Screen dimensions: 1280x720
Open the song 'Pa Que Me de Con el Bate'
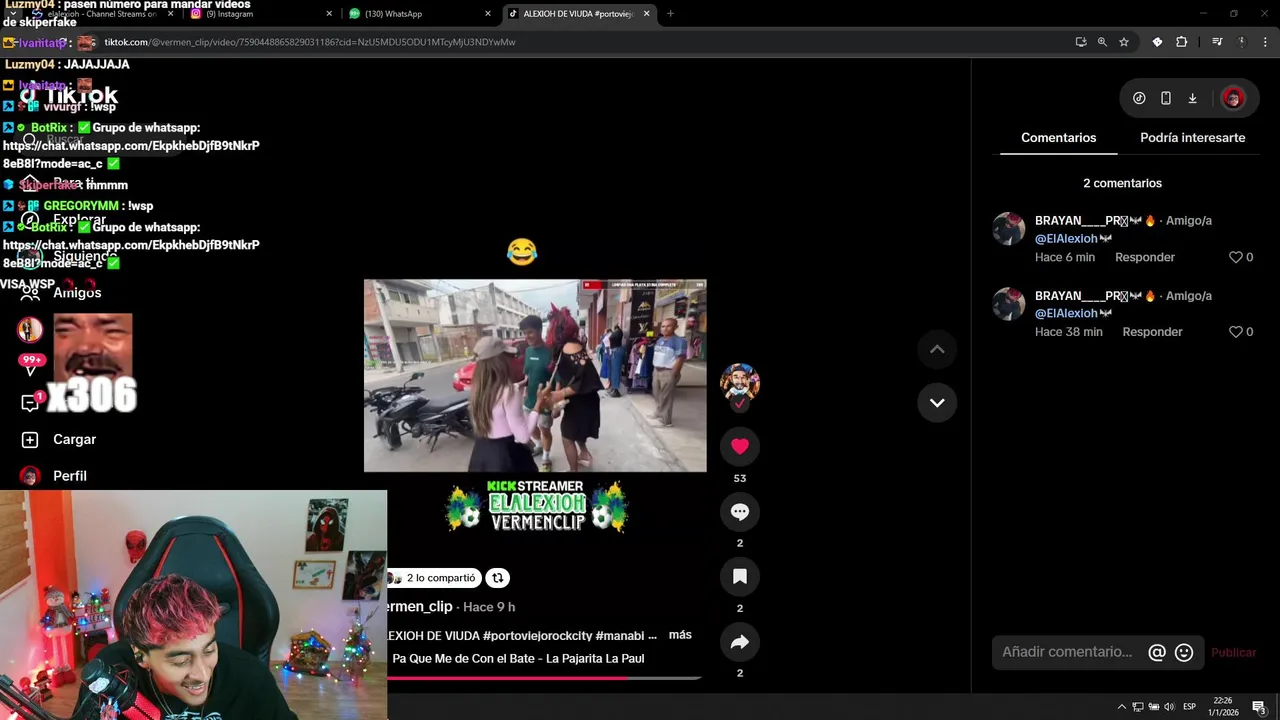click(x=518, y=659)
